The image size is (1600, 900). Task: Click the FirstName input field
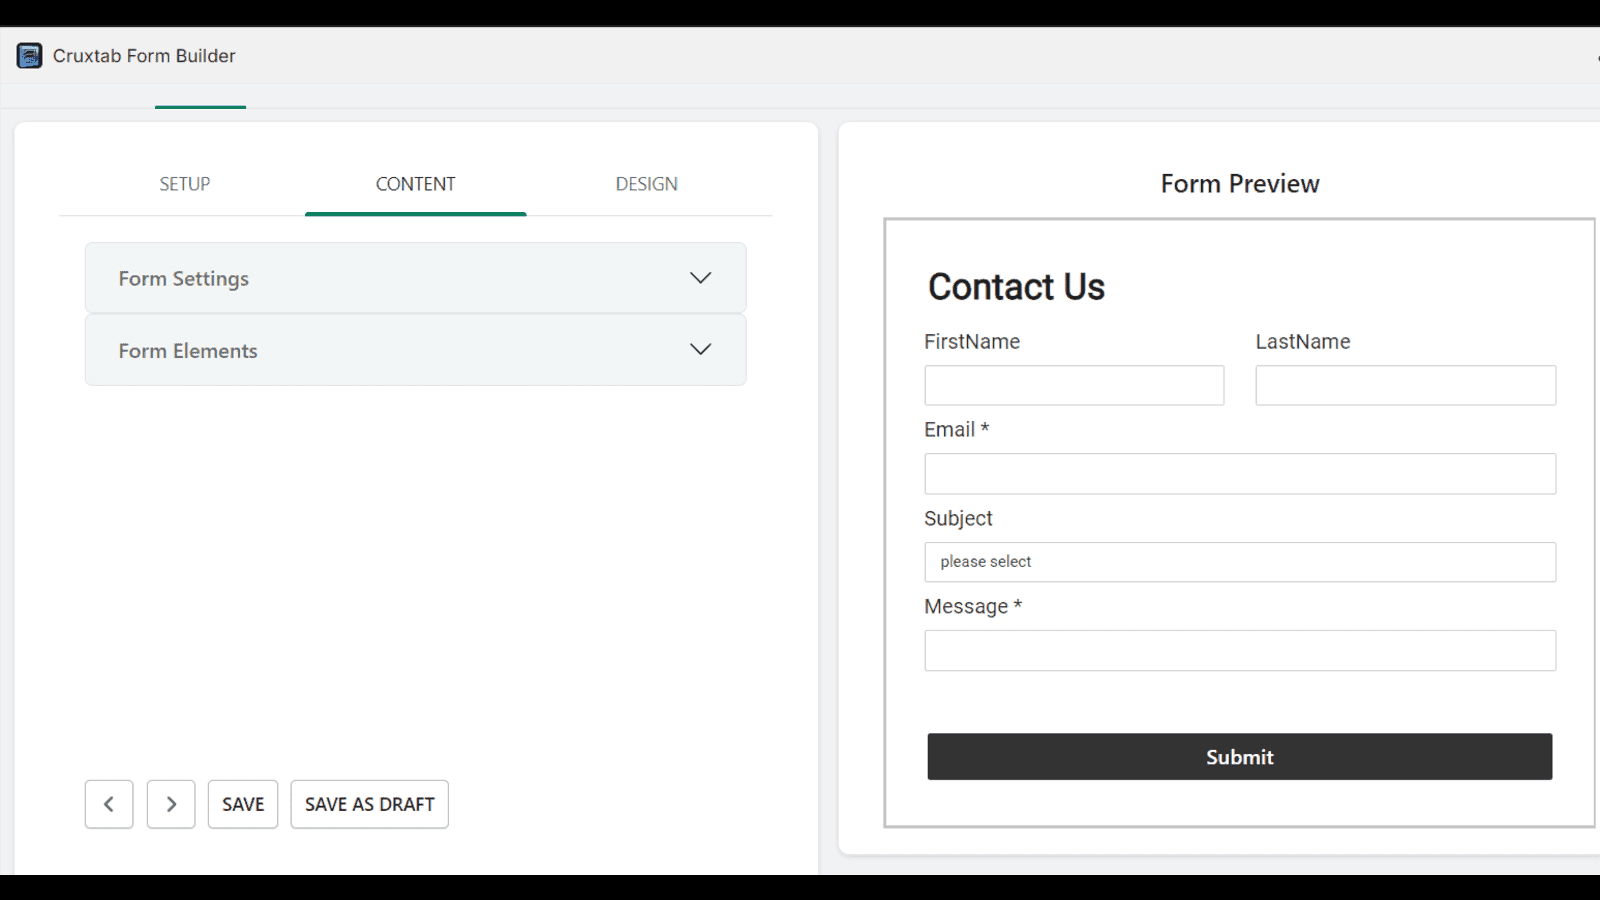1074,385
